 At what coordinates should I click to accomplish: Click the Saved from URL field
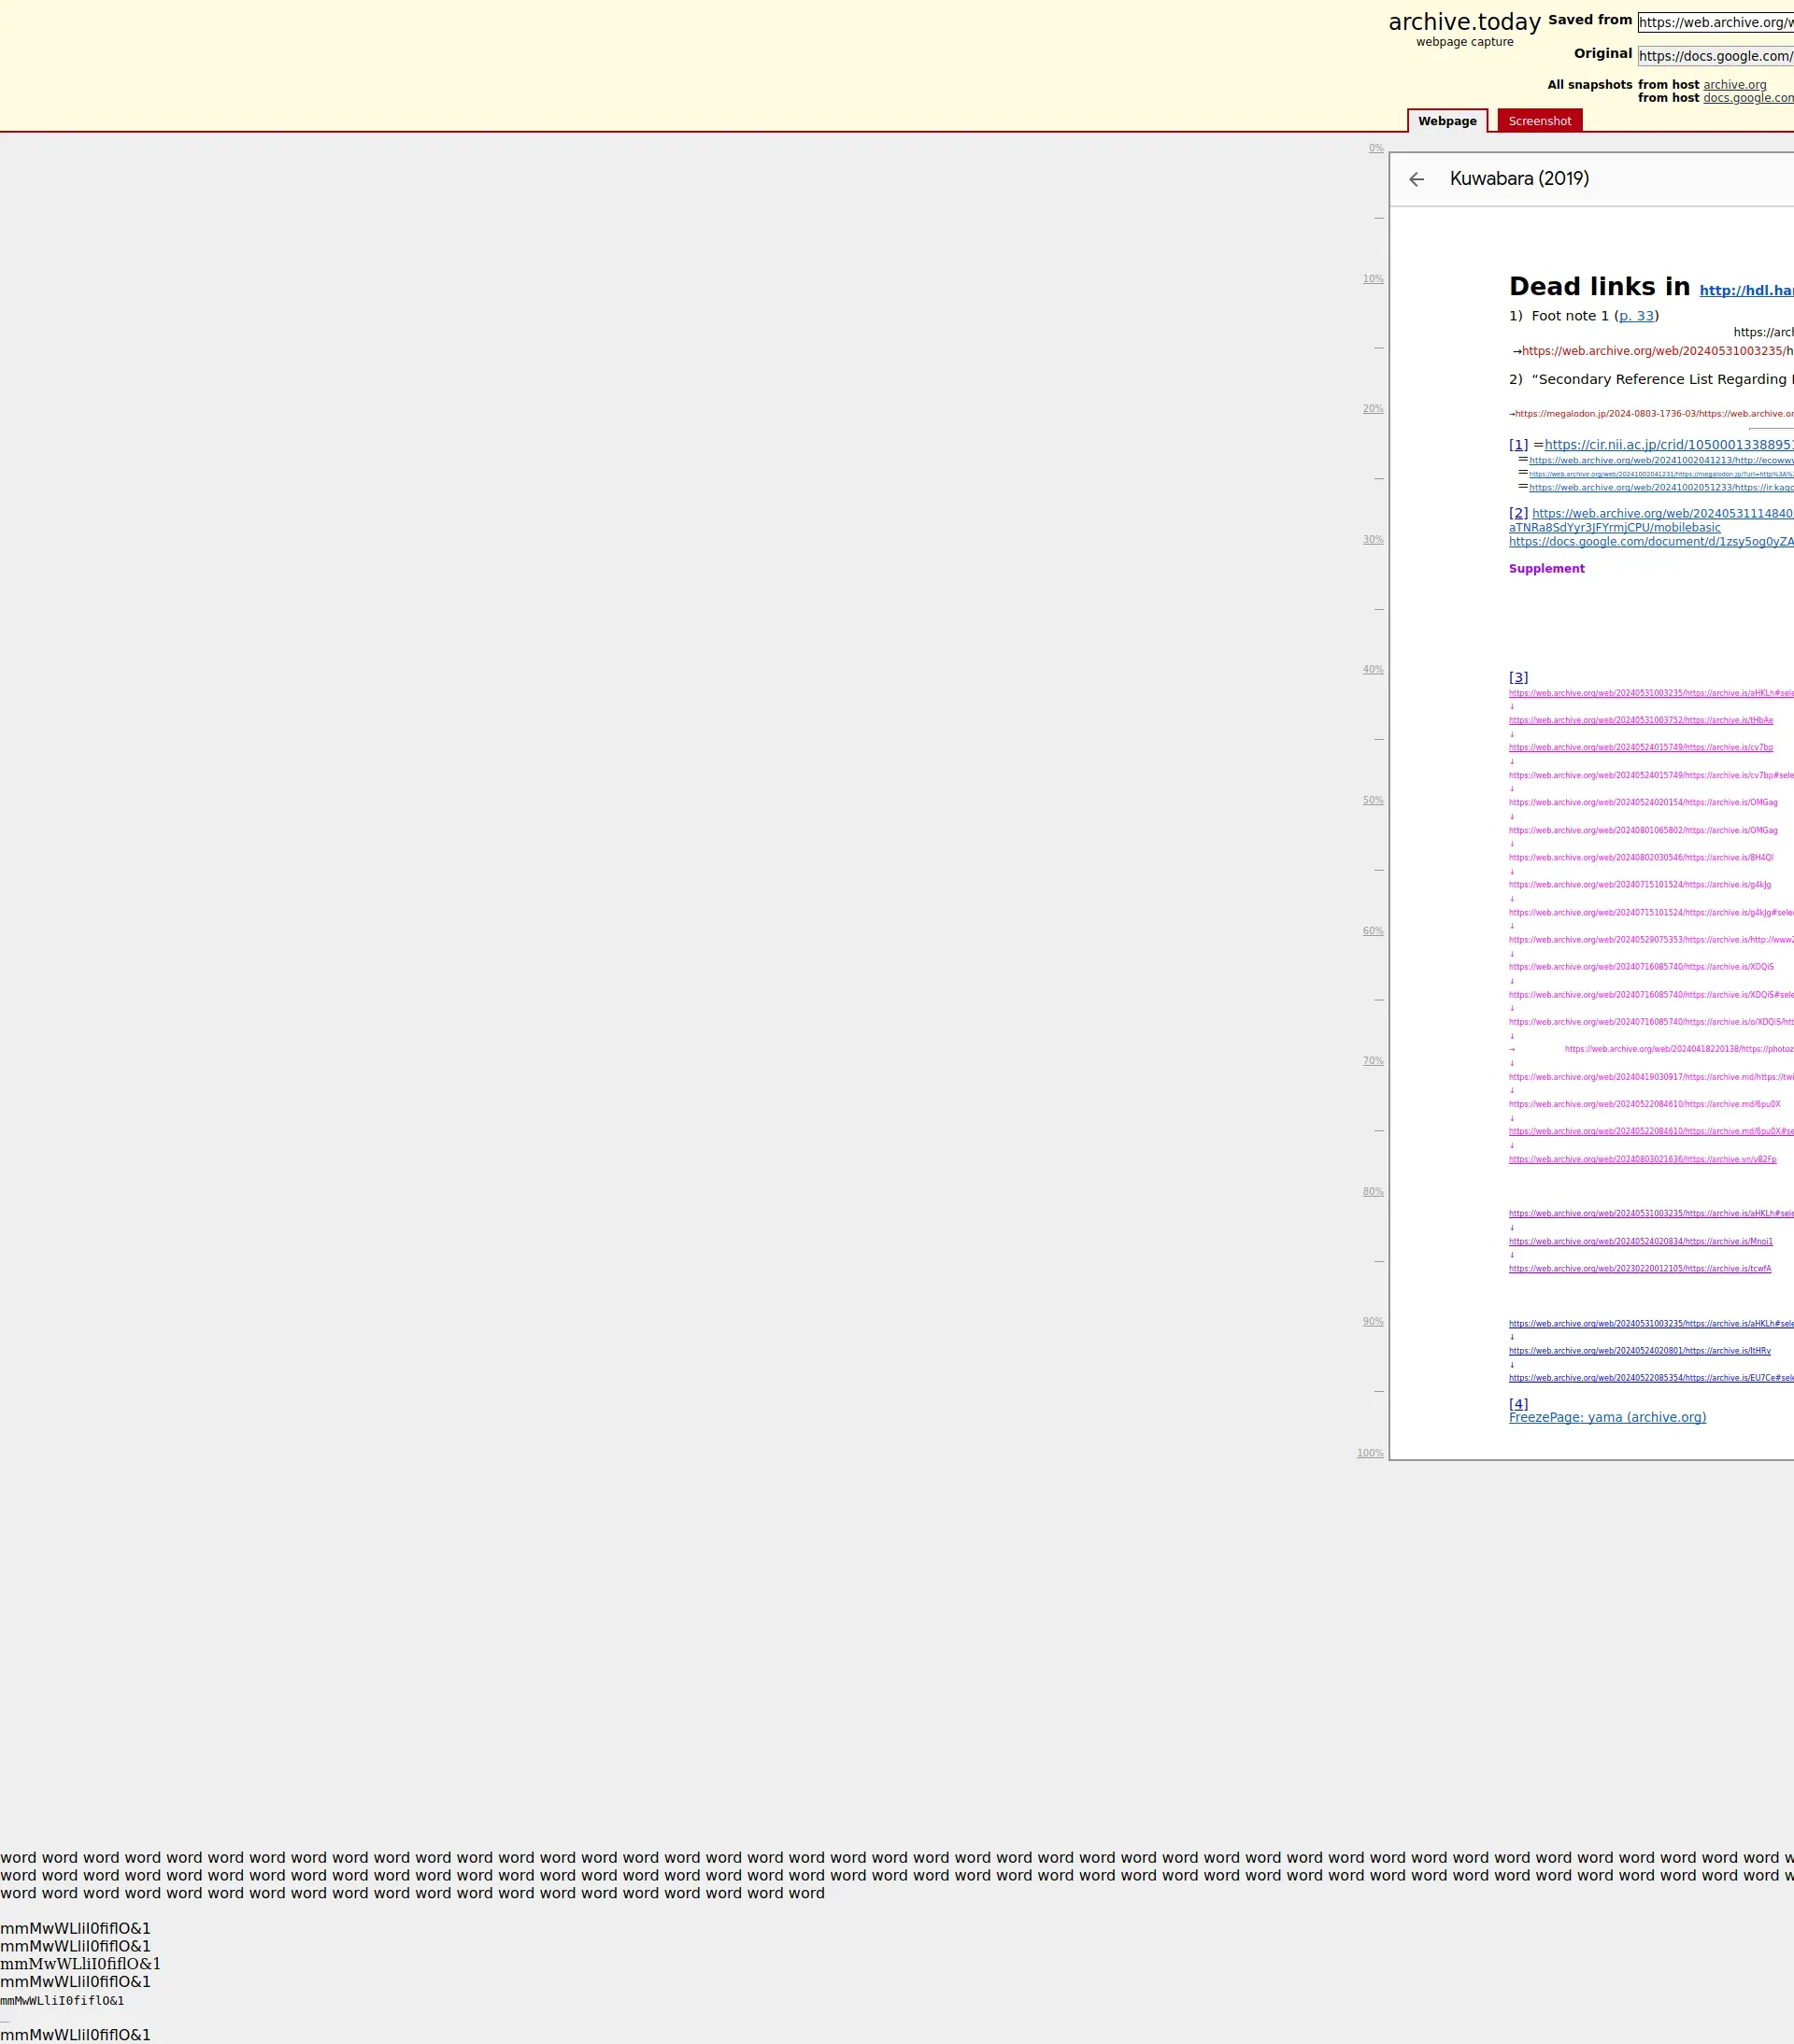tap(1714, 23)
